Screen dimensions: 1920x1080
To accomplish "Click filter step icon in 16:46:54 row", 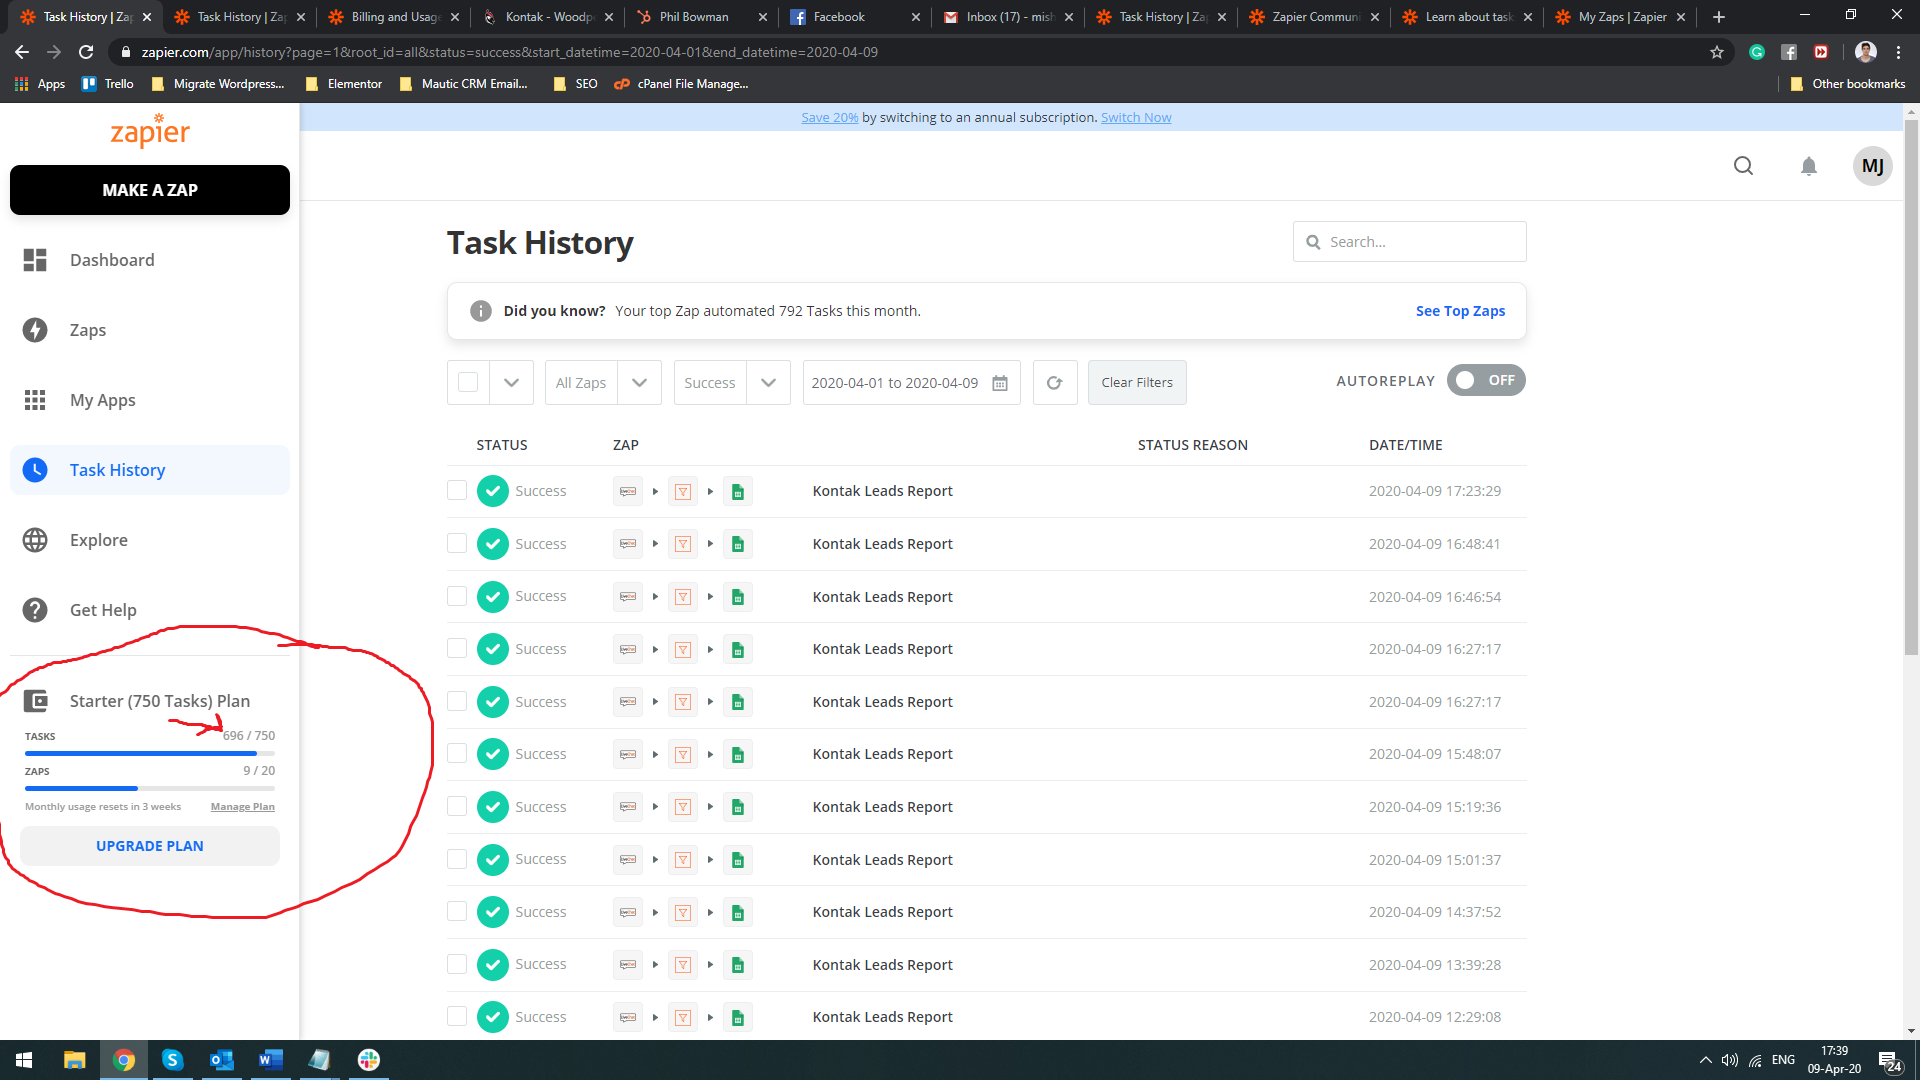I will click(x=683, y=597).
